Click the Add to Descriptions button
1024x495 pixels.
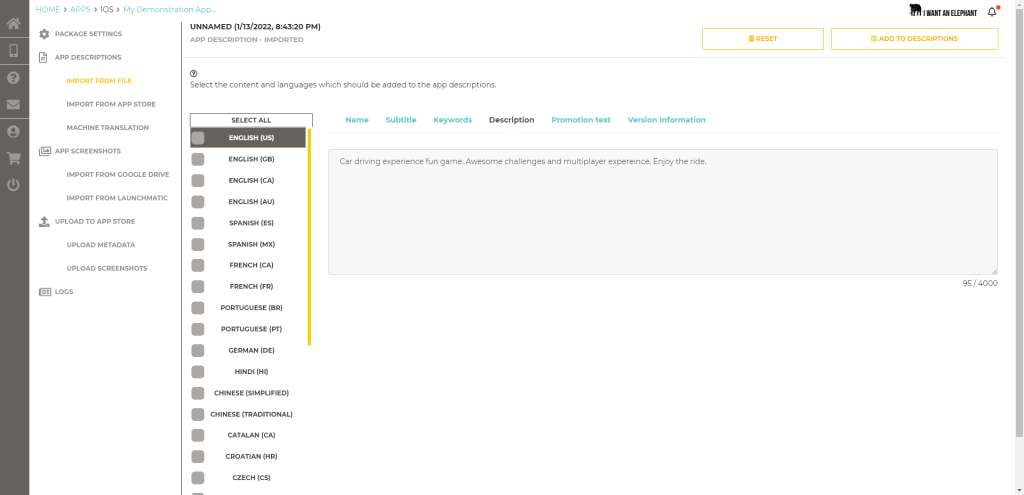tap(914, 39)
